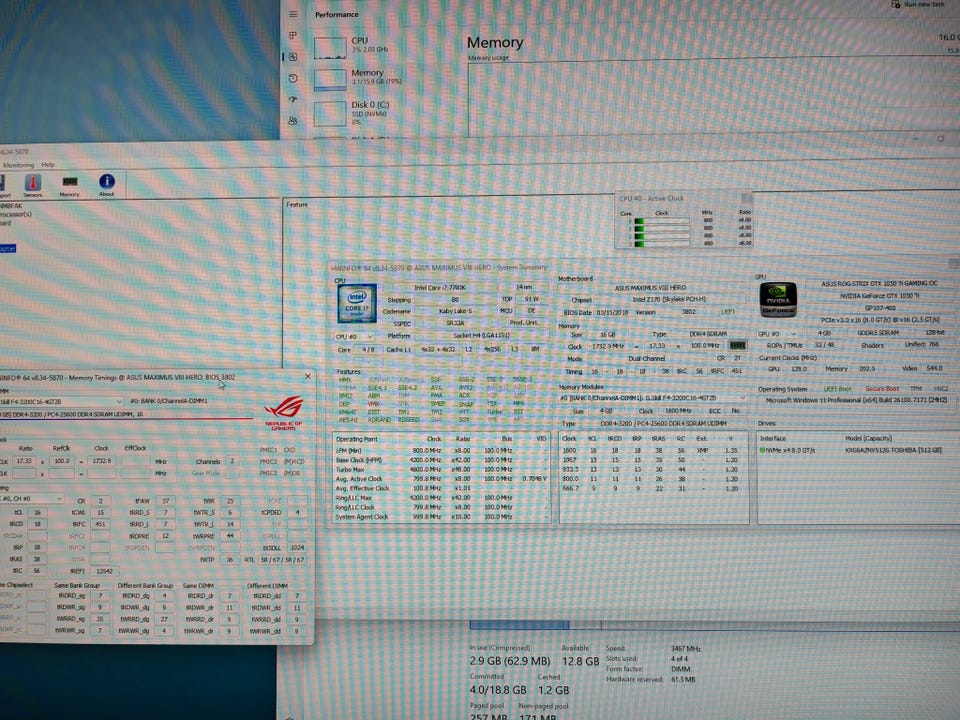Open the Processes page in Task Manager
This screenshot has height=720, width=960.
point(293,36)
